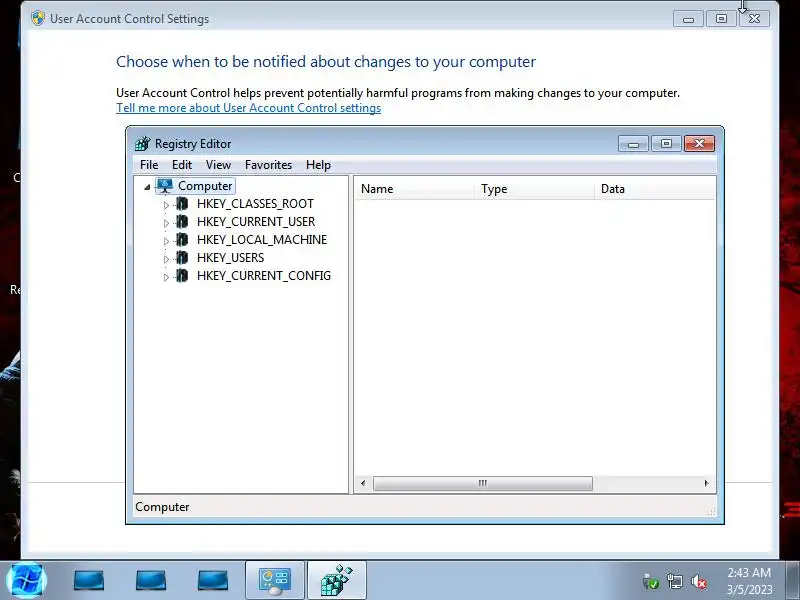
Task: Expand HKEY_LOCAL_MACHINE key arrow
Action: click(x=166, y=241)
